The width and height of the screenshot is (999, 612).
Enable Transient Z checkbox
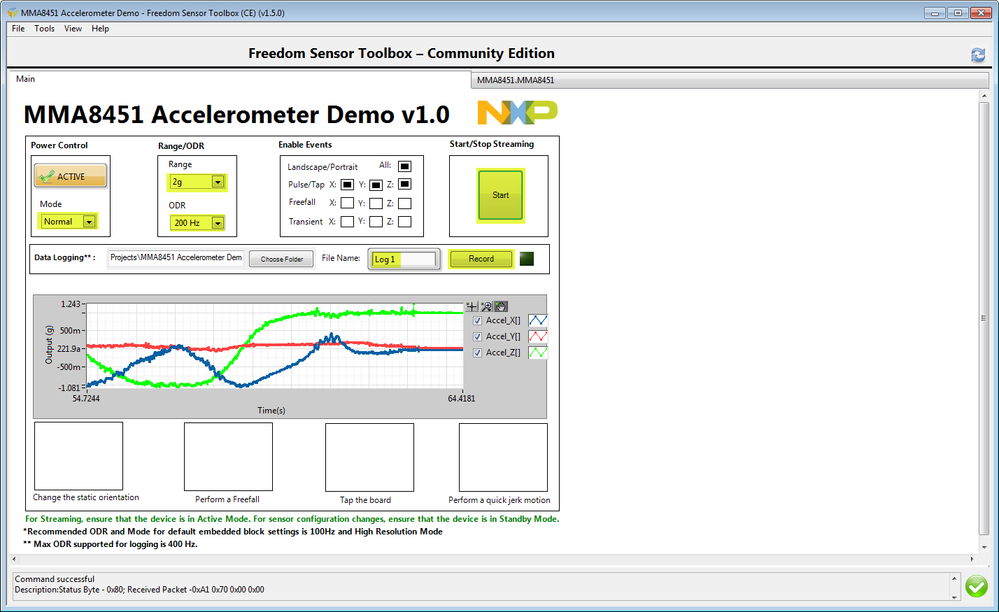click(x=405, y=222)
